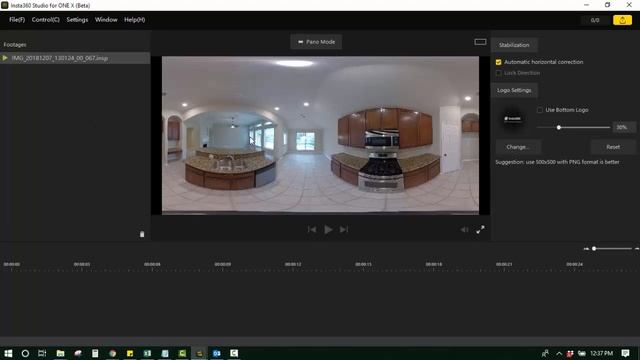This screenshot has width=640, height=360.
Task: Open Task View on taskbar
Action: coord(42,353)
